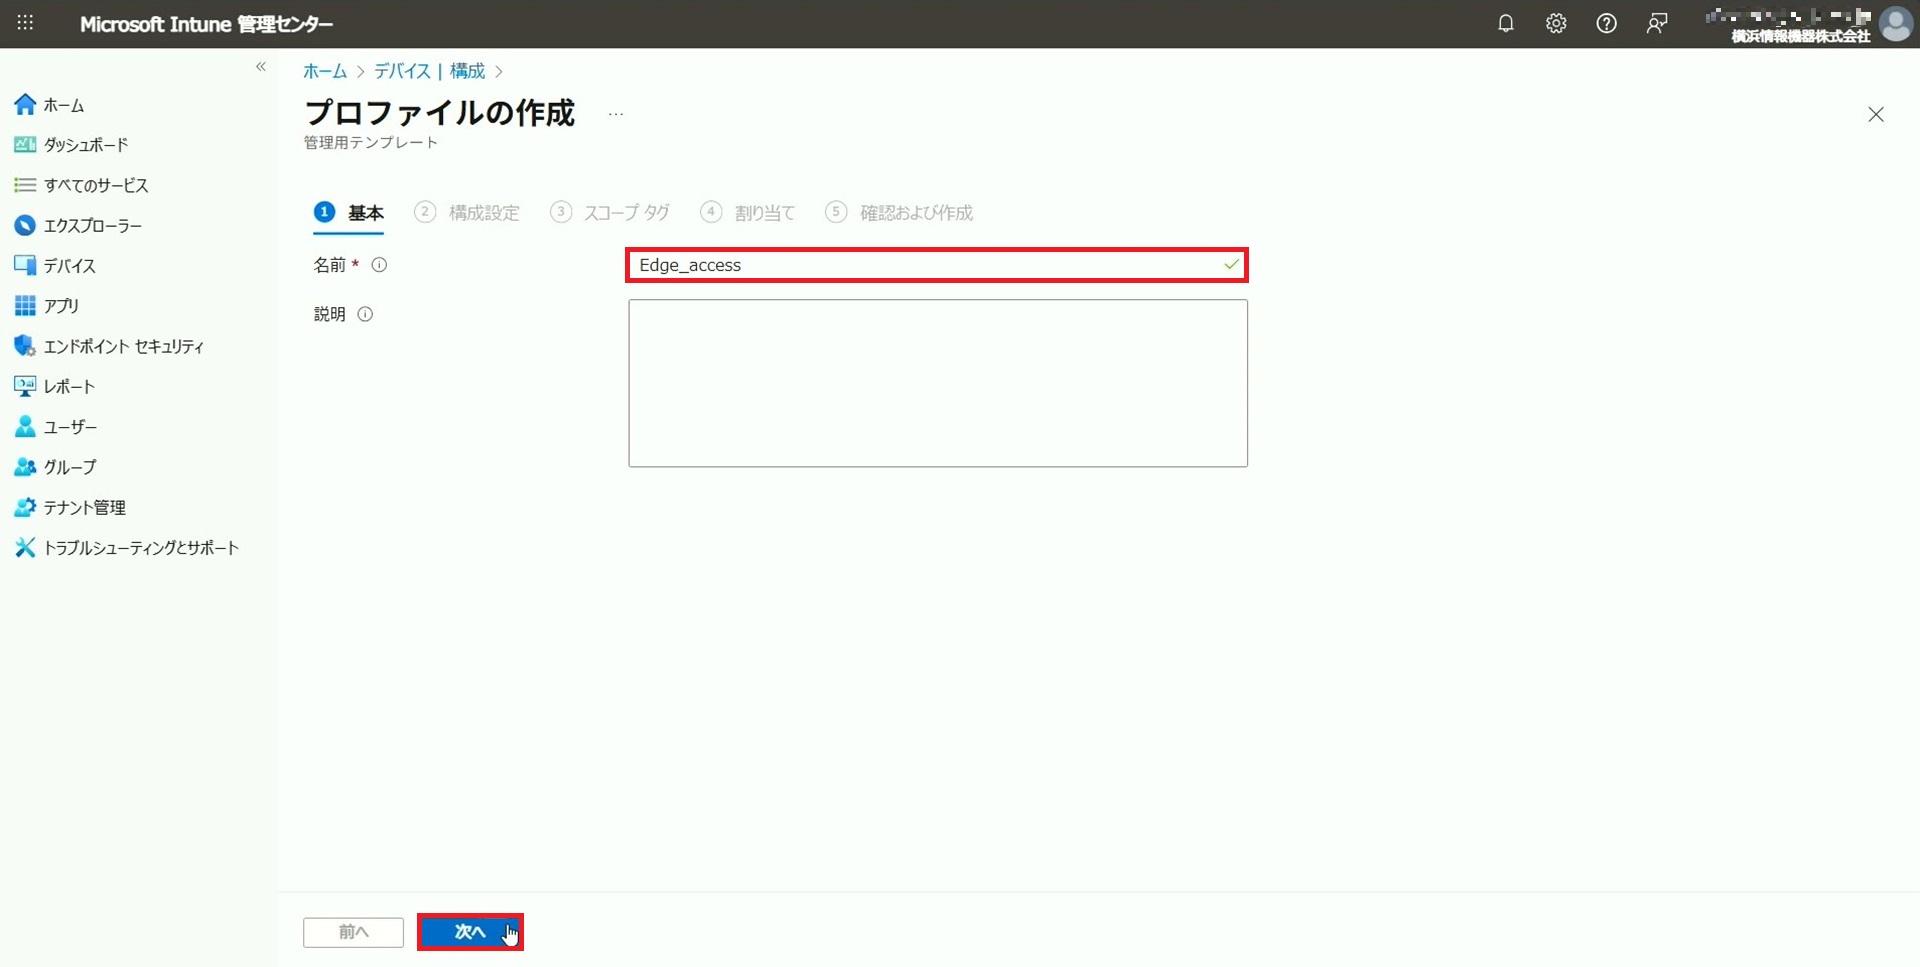This screenshot has width=1920, height=967.
Task: Open the settings gear icon
Action: pyautogui.click(x=1556, y=24)
